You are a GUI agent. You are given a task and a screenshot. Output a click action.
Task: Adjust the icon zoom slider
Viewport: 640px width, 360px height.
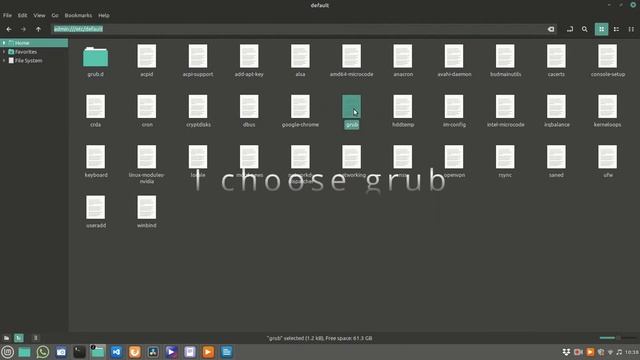pos(618,338)
